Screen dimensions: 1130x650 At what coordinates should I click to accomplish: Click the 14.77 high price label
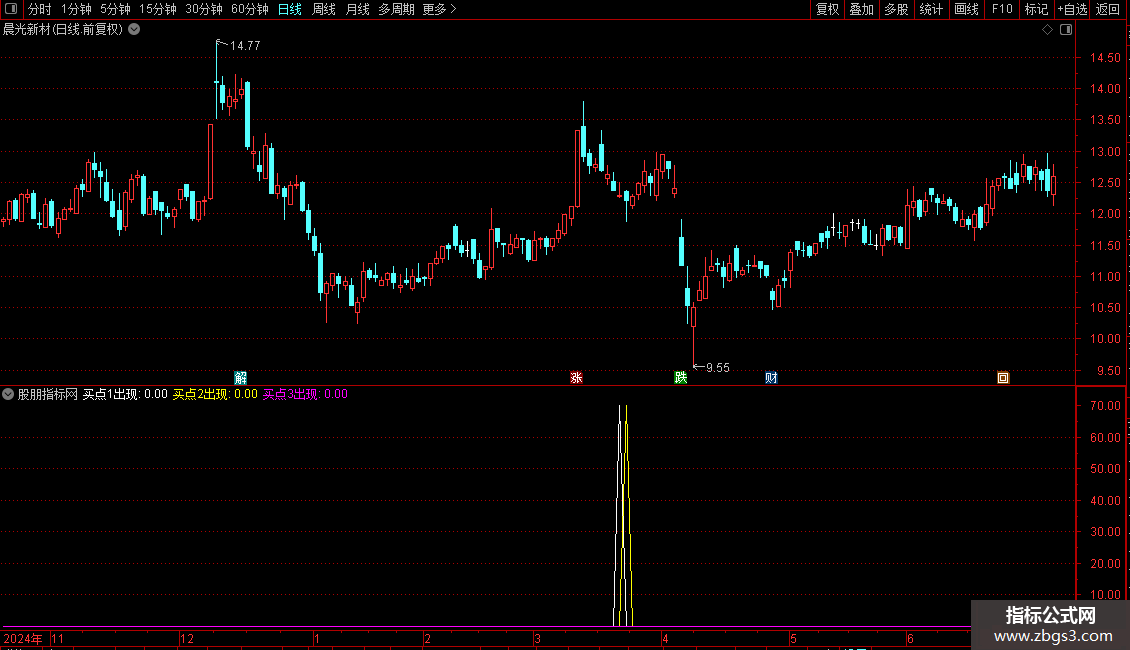(245, 45)
